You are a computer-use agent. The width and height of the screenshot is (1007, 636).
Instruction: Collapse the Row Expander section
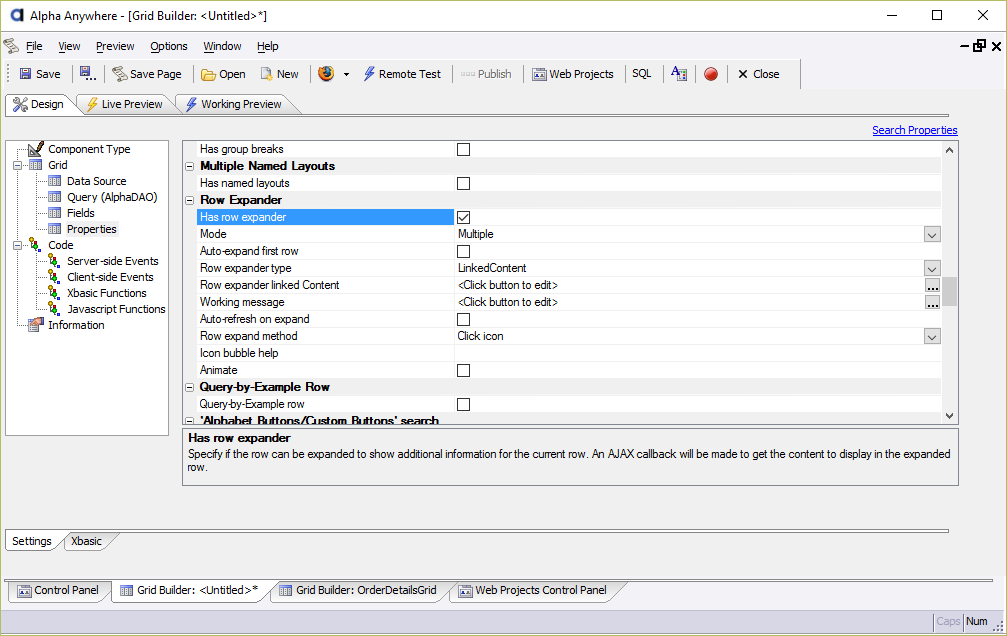[x=189, y=200]
